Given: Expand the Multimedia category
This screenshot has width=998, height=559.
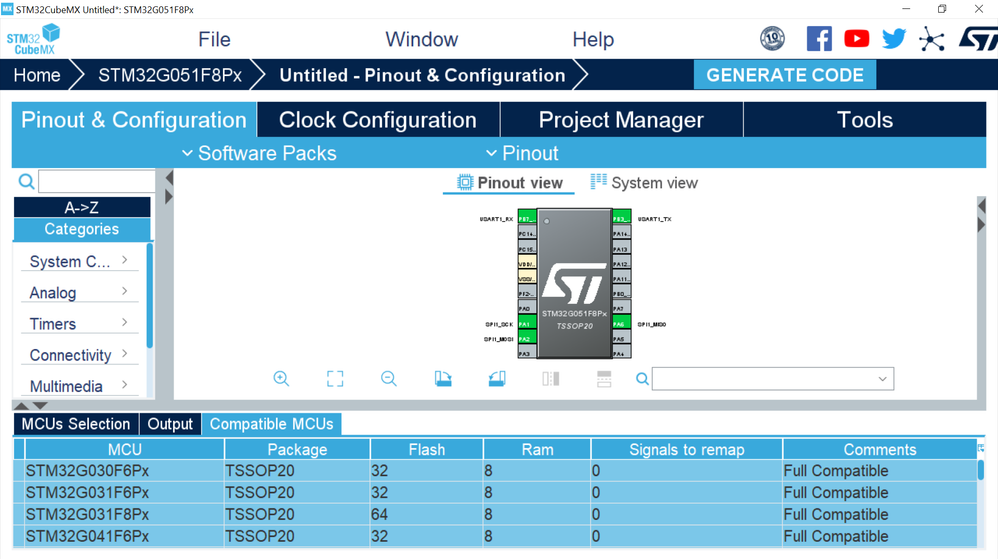Looking at the screenshot, I should tap(79, 386).
